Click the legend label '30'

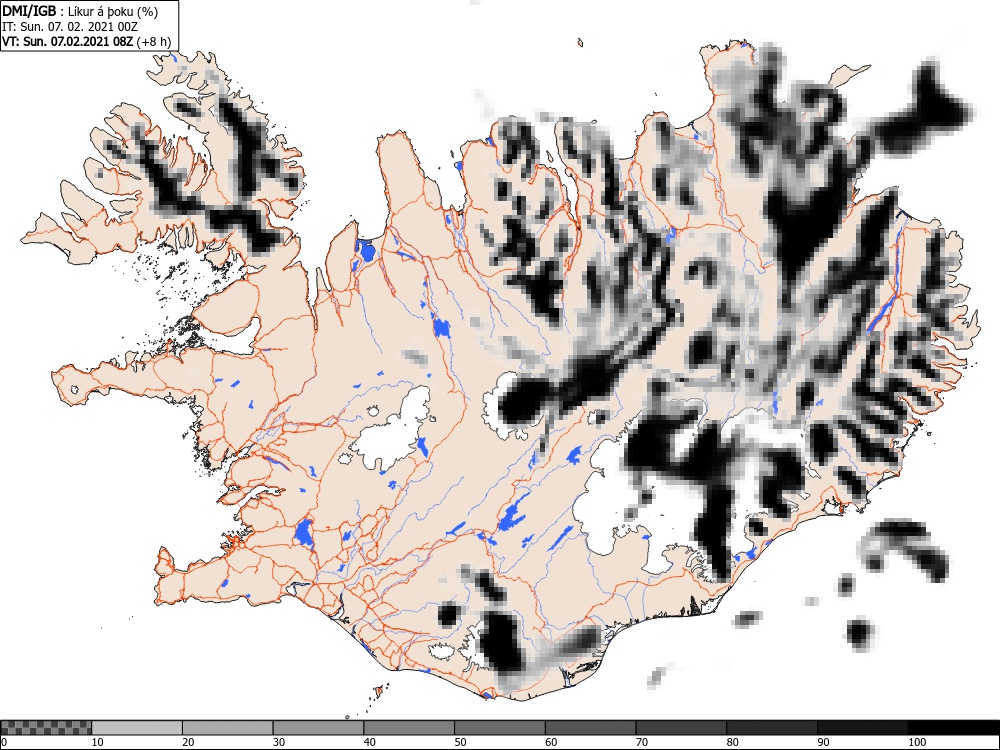279,742
